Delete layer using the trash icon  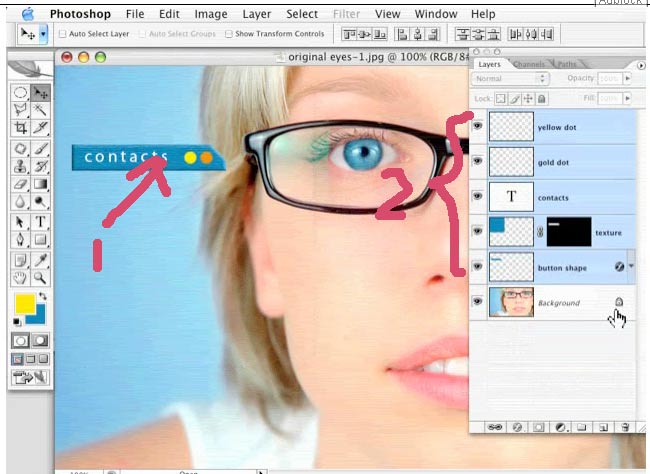click(625, 426)
